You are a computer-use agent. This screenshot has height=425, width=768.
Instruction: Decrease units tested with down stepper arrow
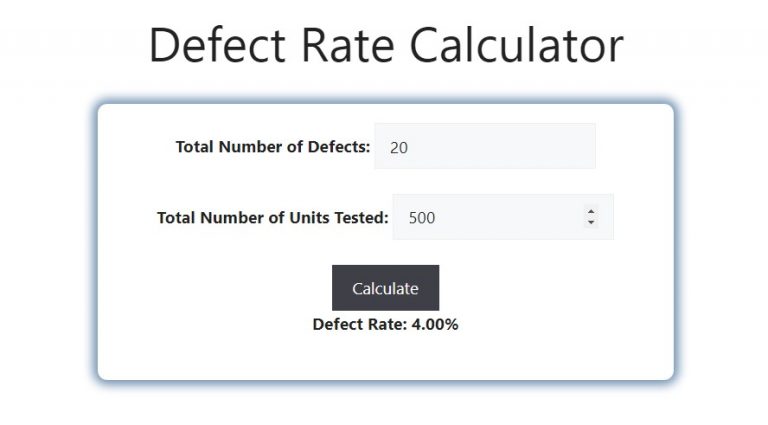coord(591,222)
